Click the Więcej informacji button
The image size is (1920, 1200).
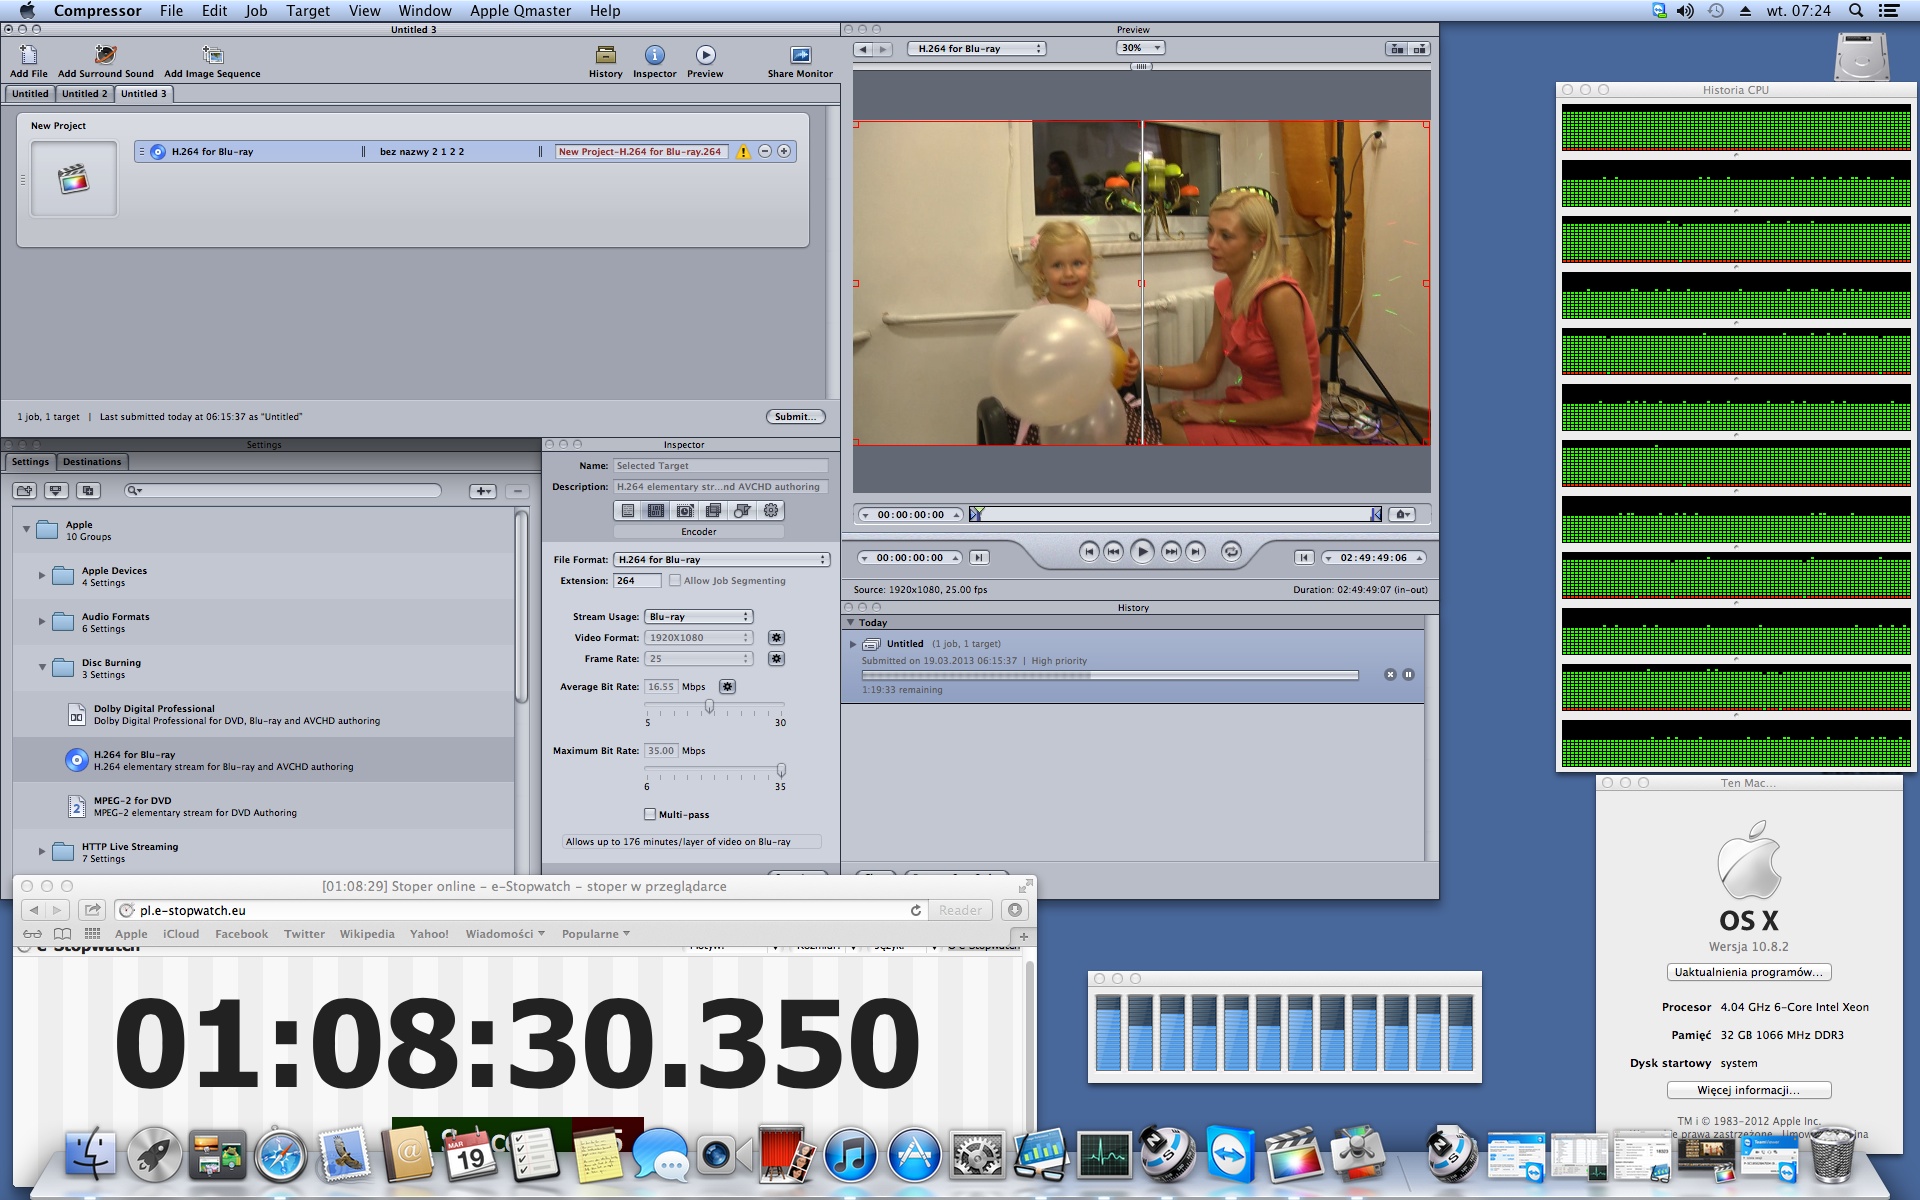[x=1748, y=1090]
